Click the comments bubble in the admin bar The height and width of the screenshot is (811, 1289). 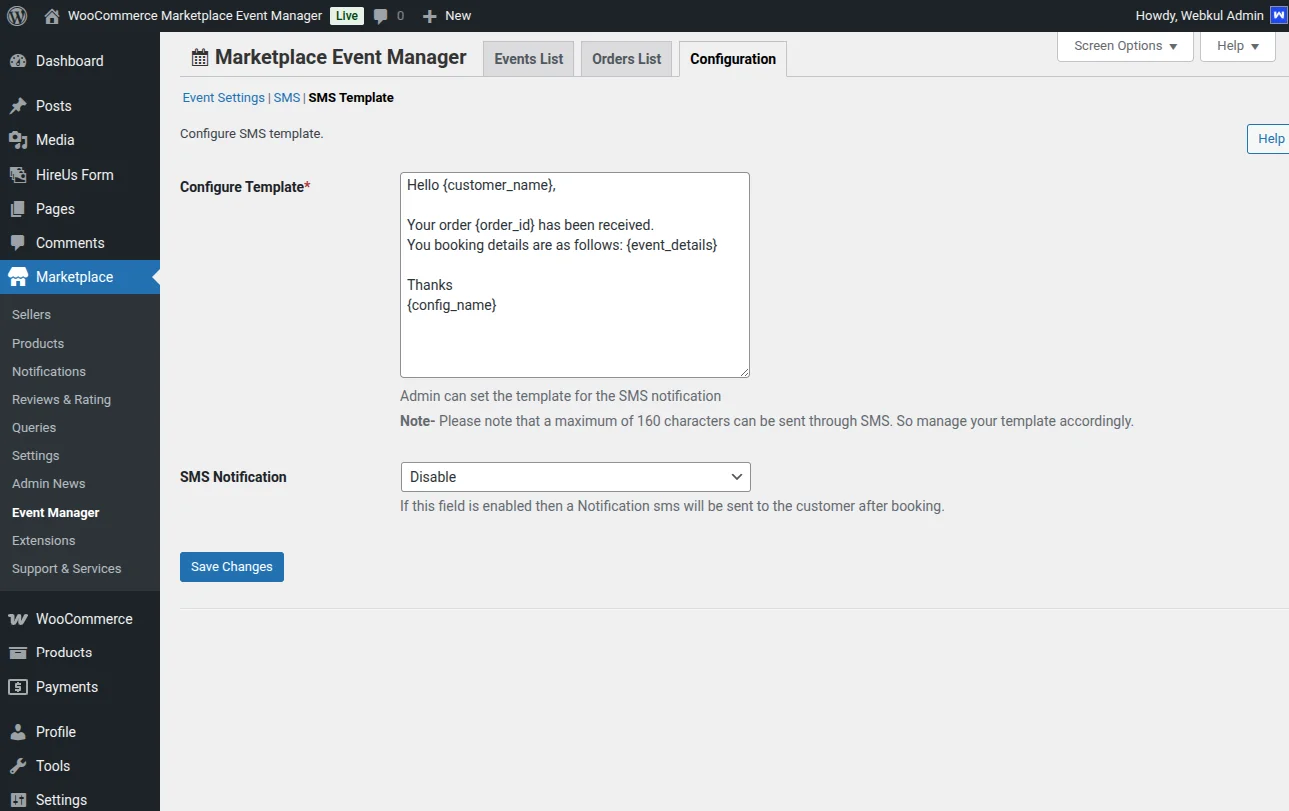tap(382, 15)
